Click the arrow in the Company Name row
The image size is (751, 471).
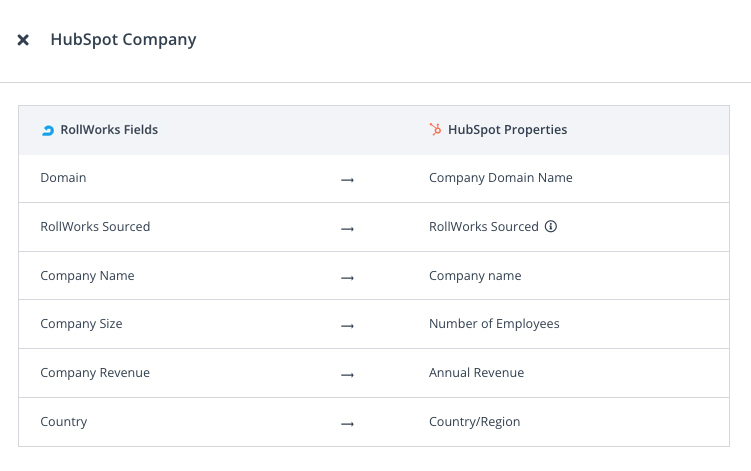tap(347, 277)
